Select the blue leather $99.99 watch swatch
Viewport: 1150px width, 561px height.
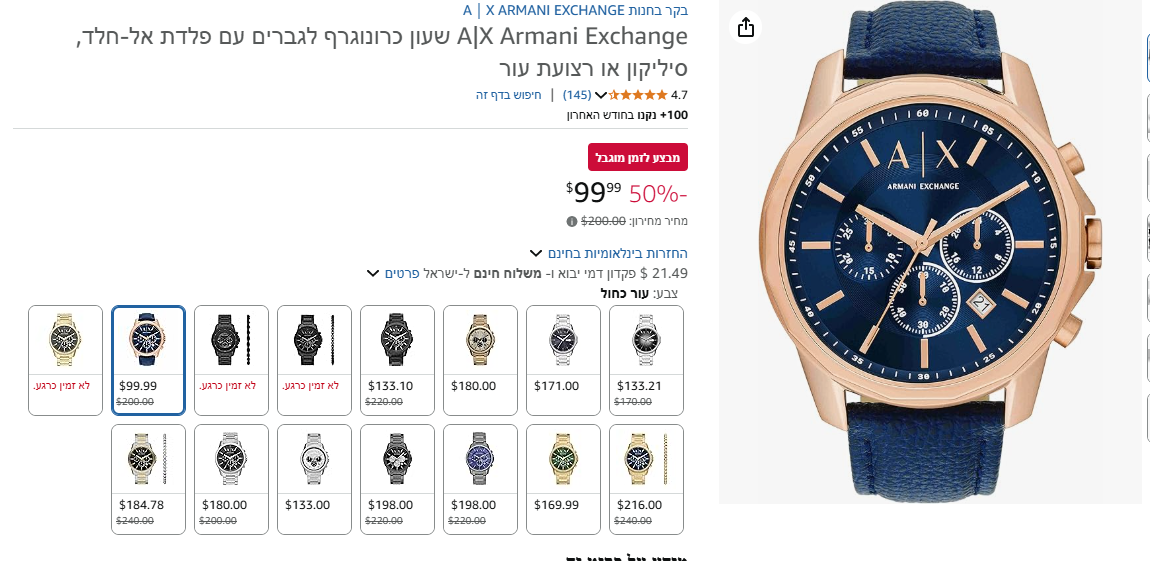pos(148,360)
